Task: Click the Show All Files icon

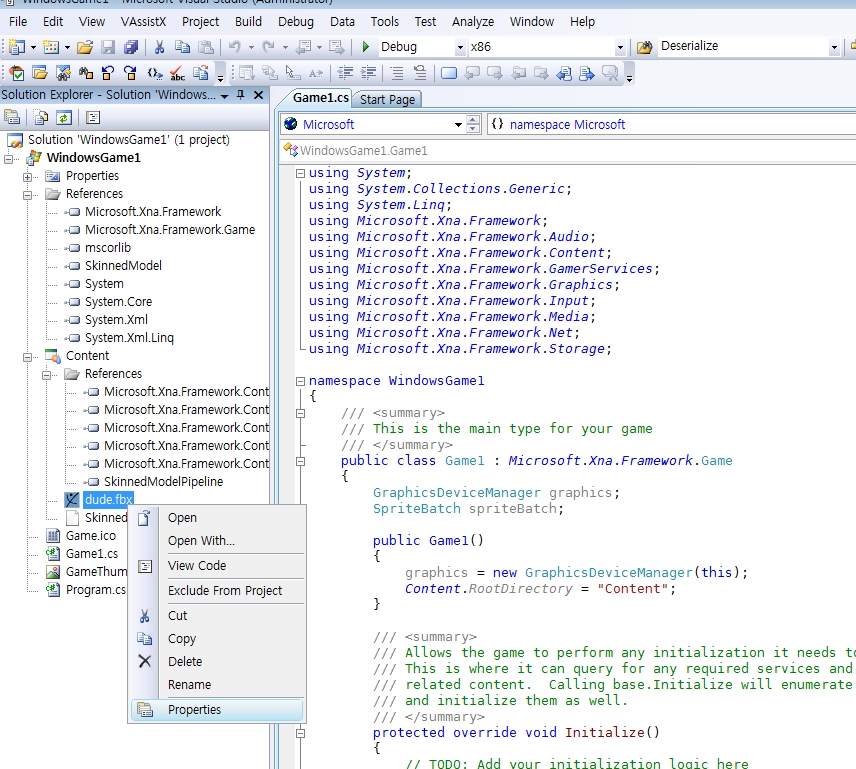Action: tap(41, 117)
